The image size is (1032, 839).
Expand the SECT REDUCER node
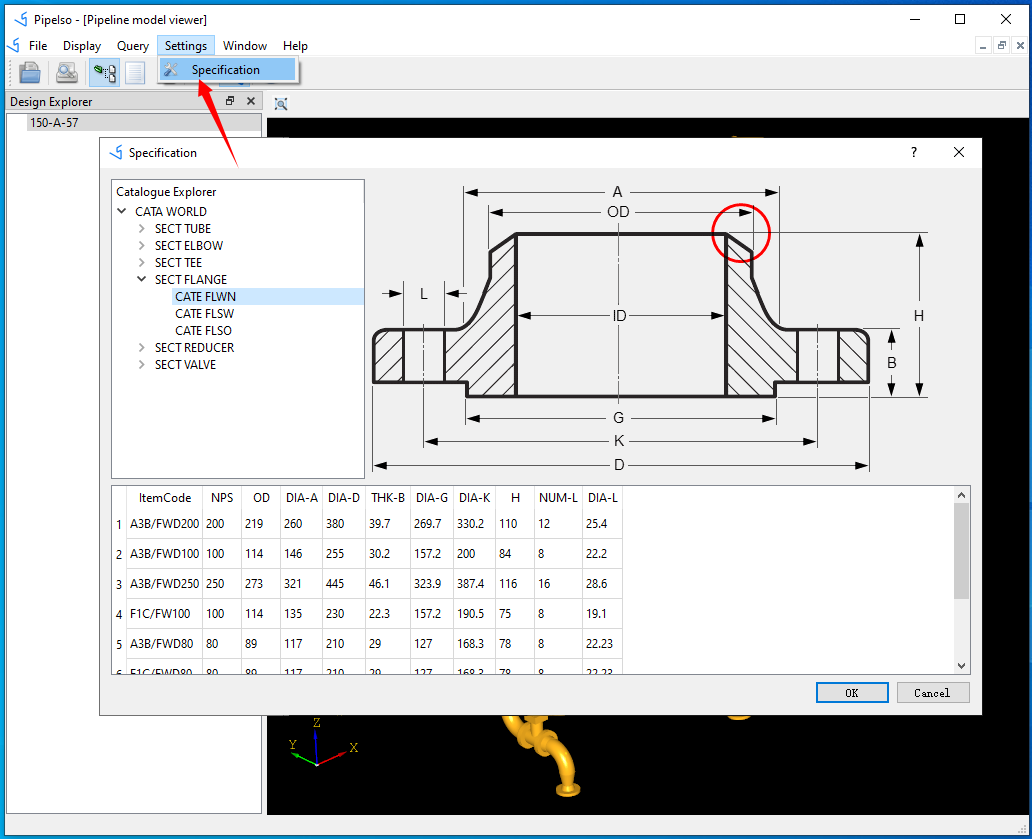coord(142,347)
